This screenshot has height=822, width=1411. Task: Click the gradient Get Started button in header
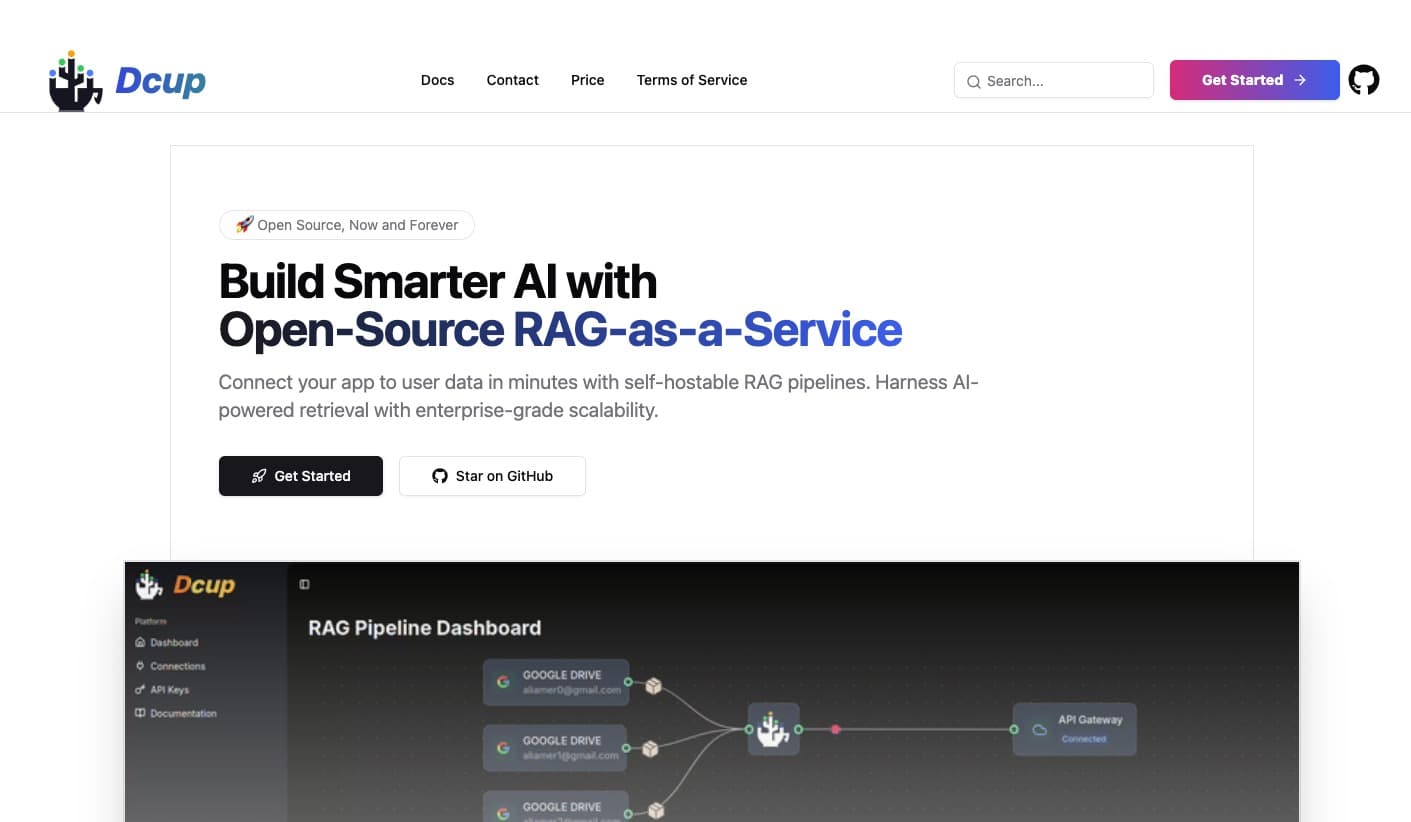point(1254,80)
